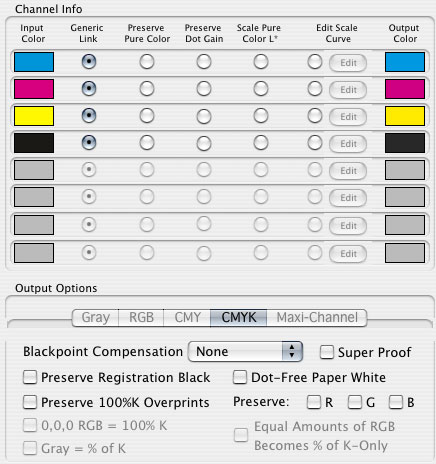Click Edit button in yellow channel row
This screenshot has width=436, height=464.
(x=348, y=117)
